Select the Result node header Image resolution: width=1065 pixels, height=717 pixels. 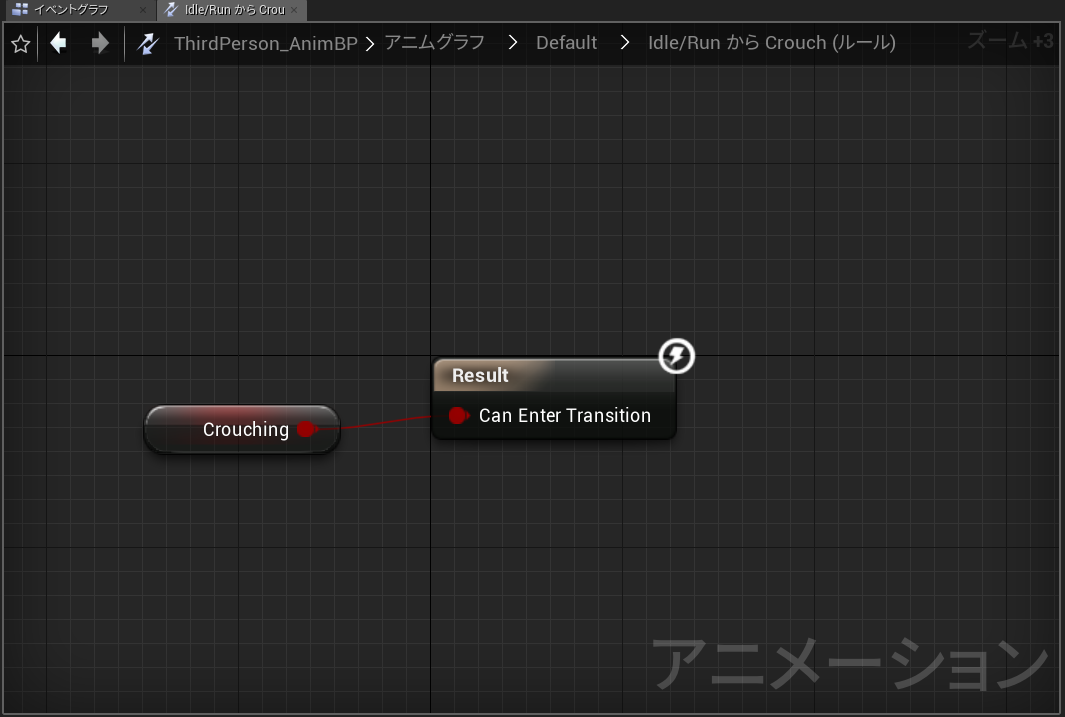(x=554, y=375)
